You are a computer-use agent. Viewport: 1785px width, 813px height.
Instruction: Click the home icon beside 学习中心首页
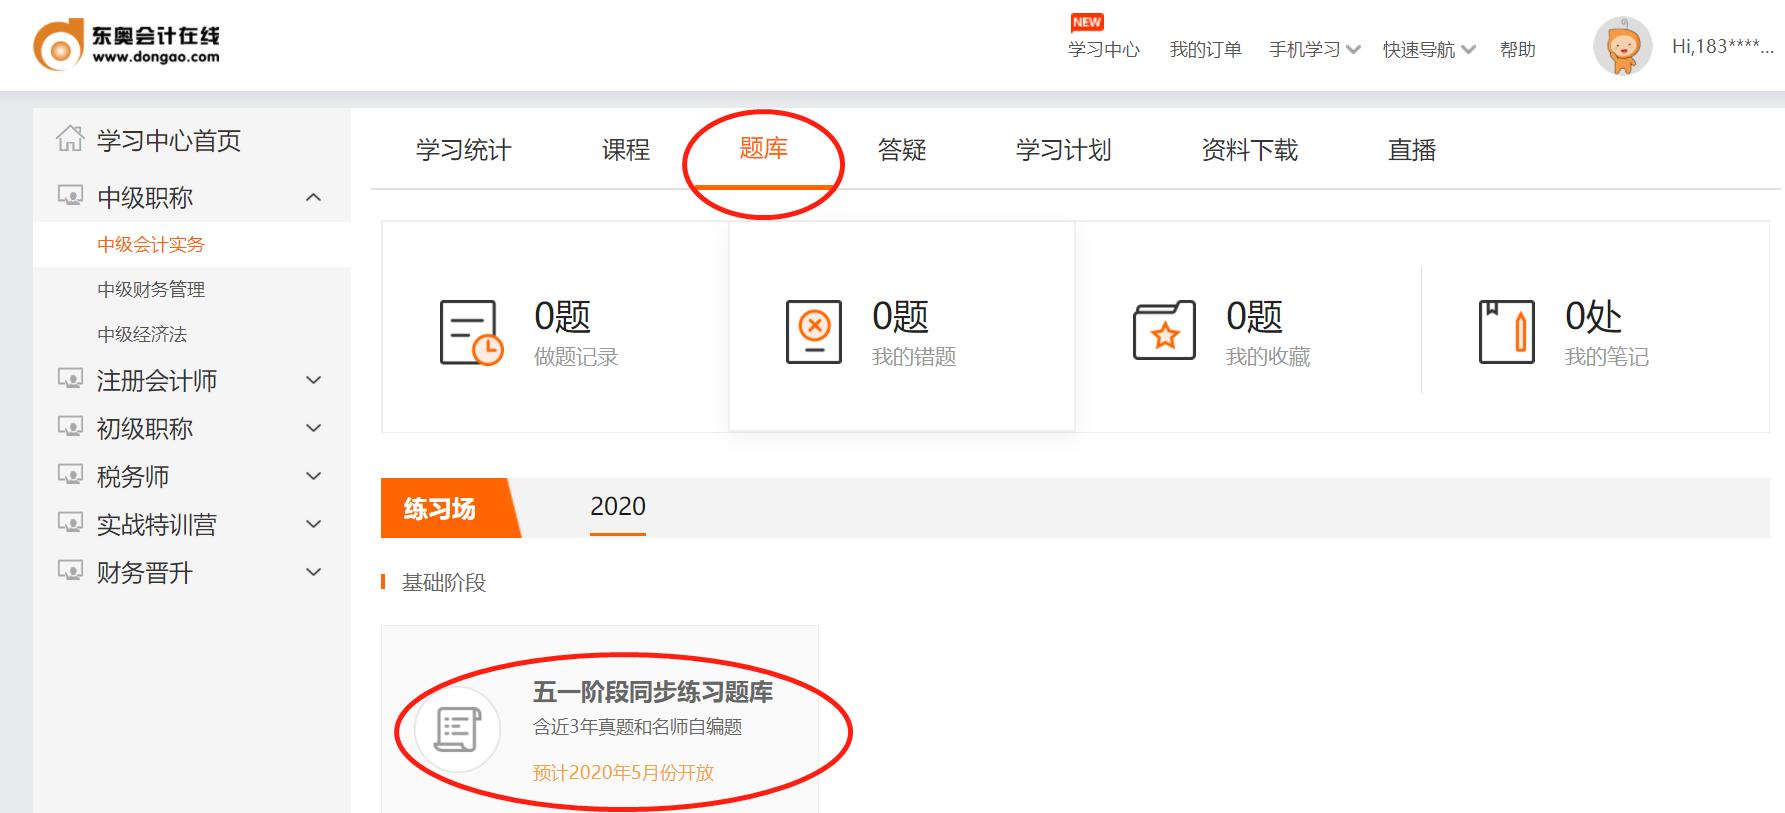point(70,139)
